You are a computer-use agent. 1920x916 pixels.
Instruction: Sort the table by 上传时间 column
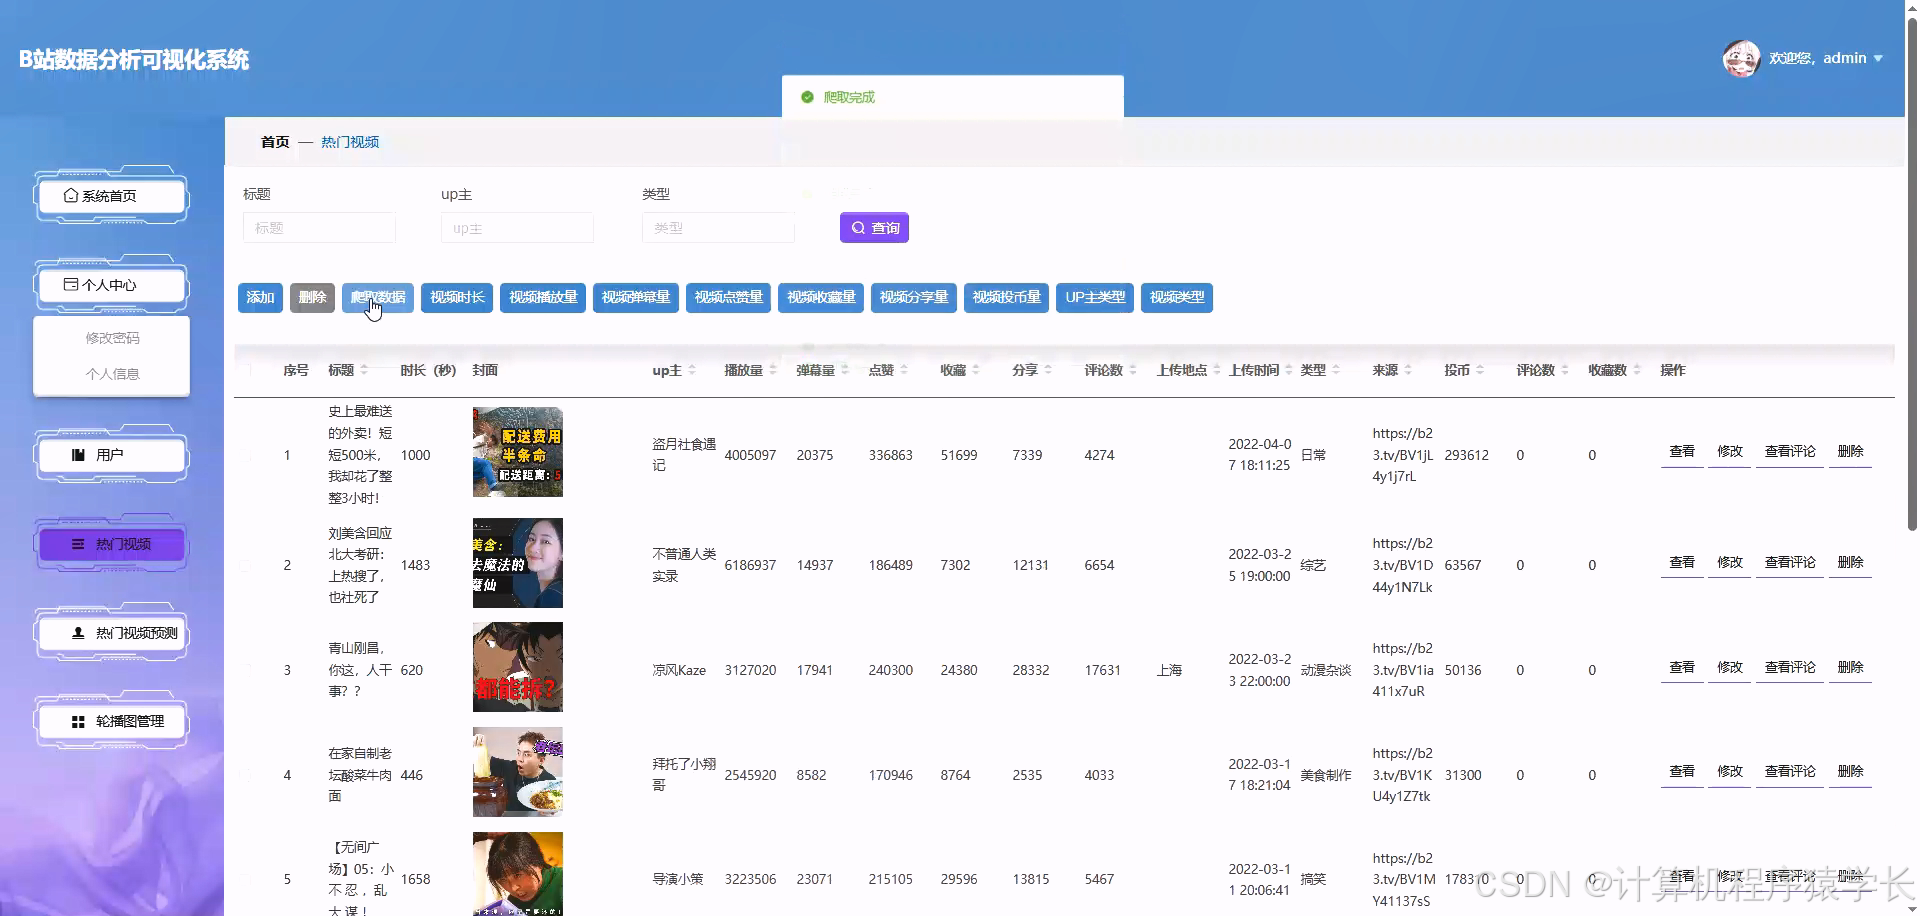point(1289,370)
